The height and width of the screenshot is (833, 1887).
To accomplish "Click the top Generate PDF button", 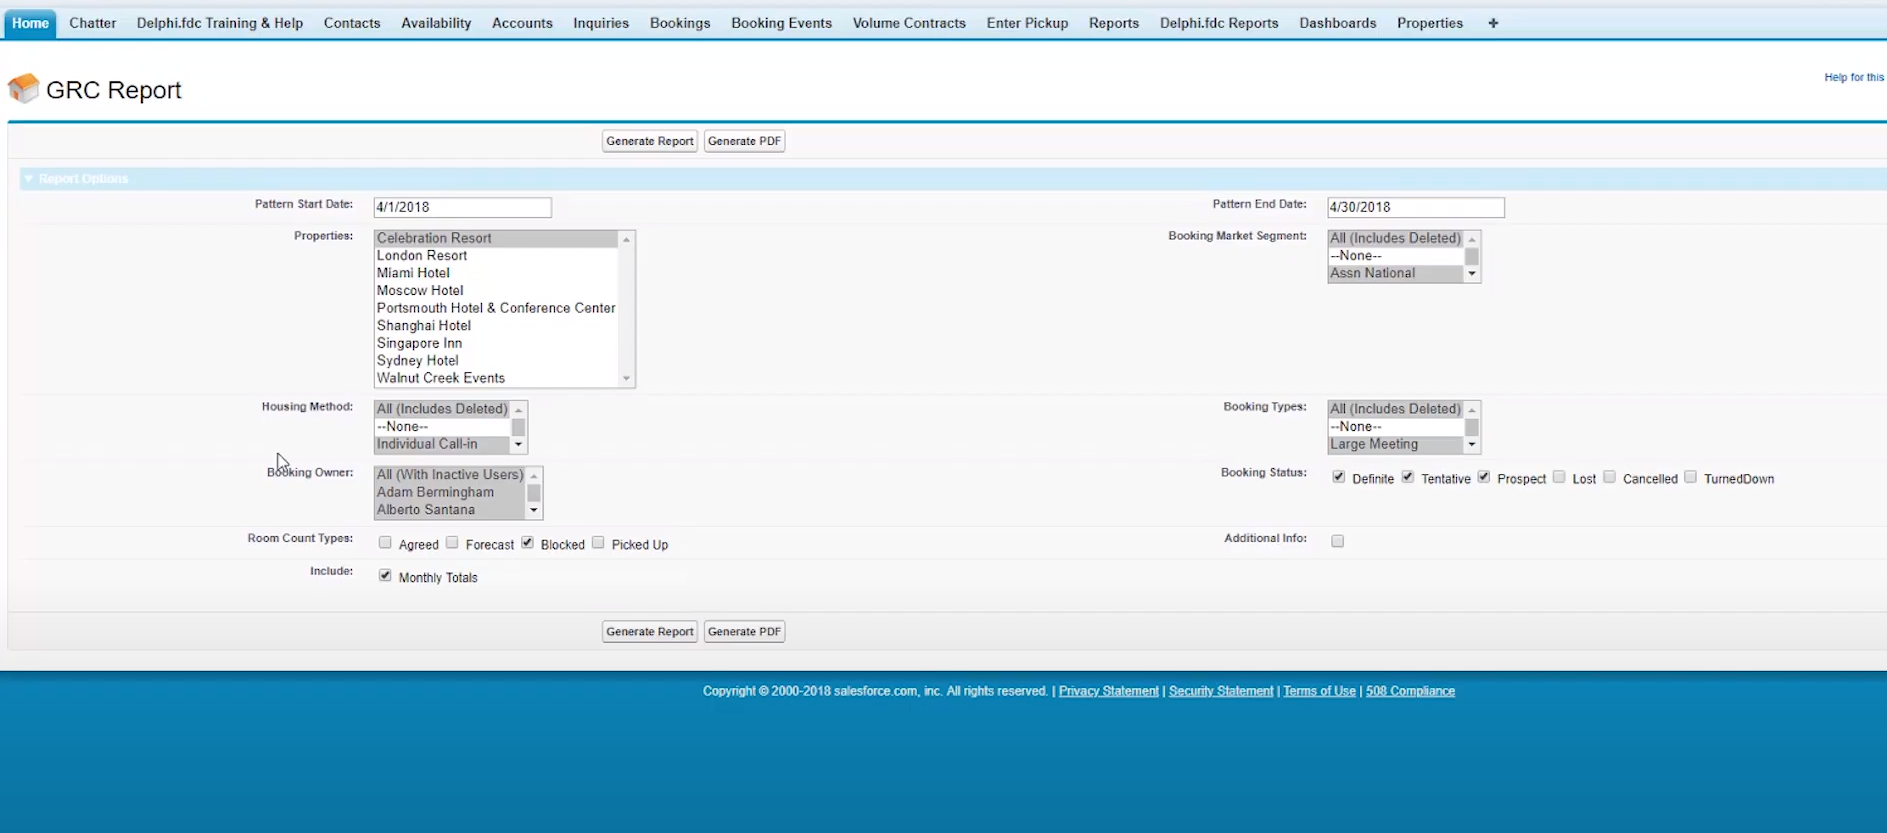I will tap(744, 141).
